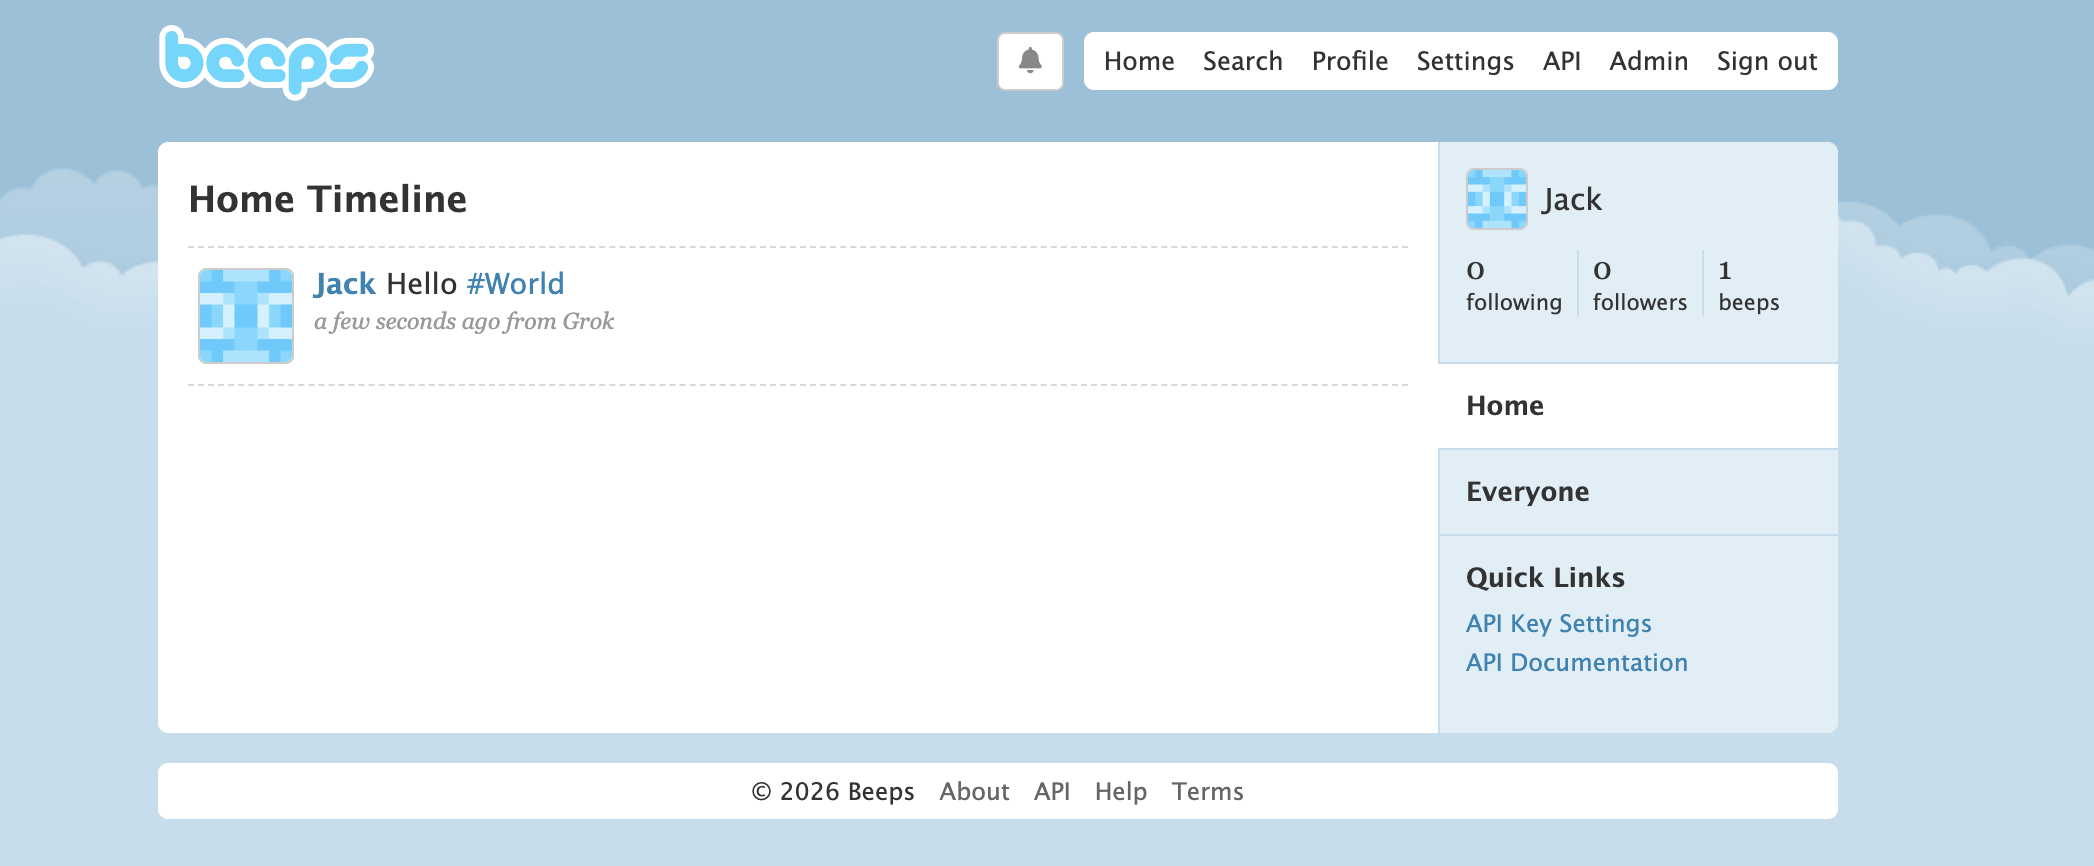Viewport: 2094px width, 866px height.
Task: Click Jack's sidebar profile avatar
Action: click(x=1496, y=199)
